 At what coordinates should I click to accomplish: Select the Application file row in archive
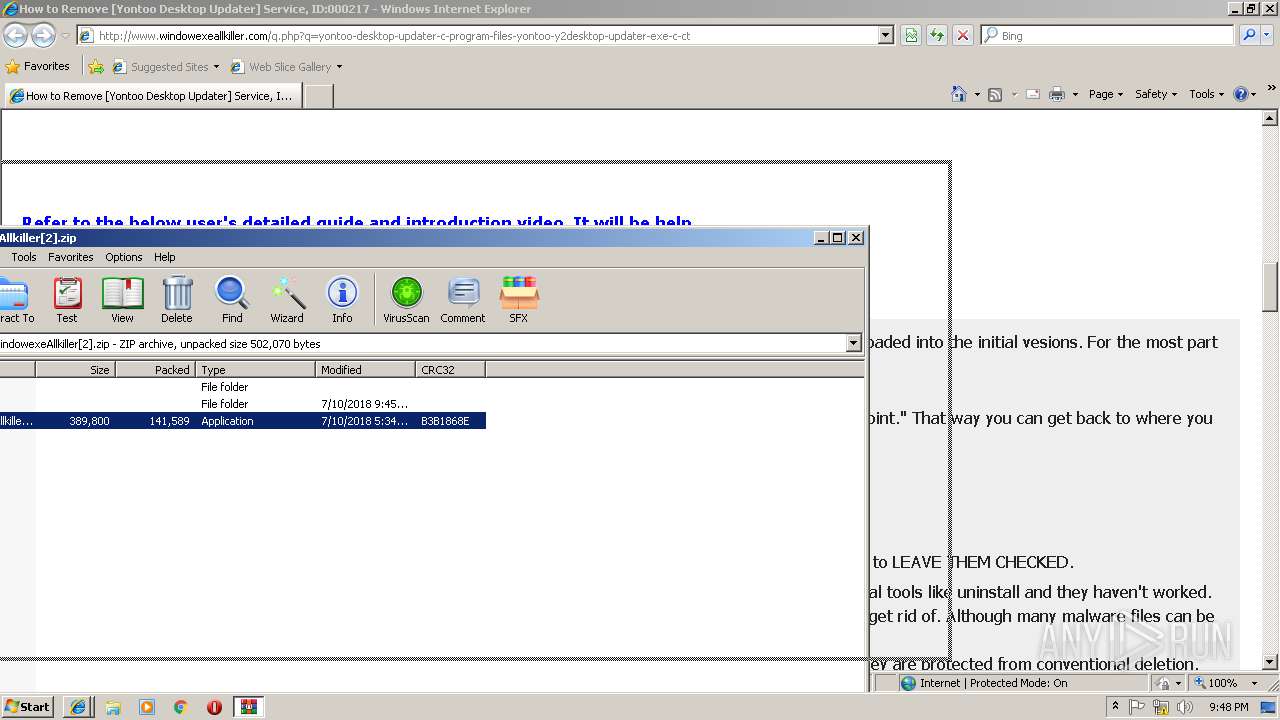click(x=243, y=421)
